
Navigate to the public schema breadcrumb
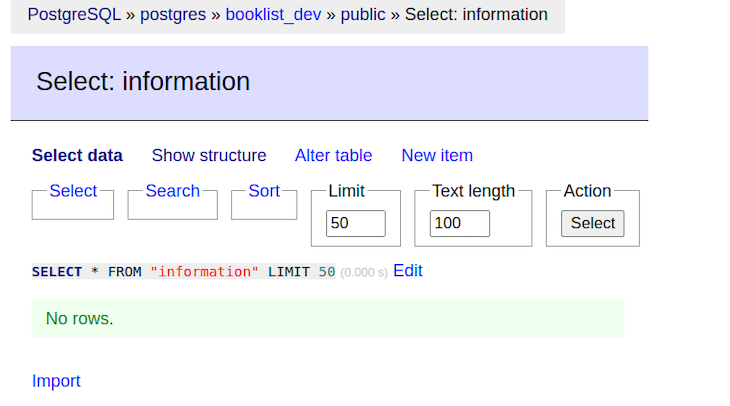coord(363,15)
